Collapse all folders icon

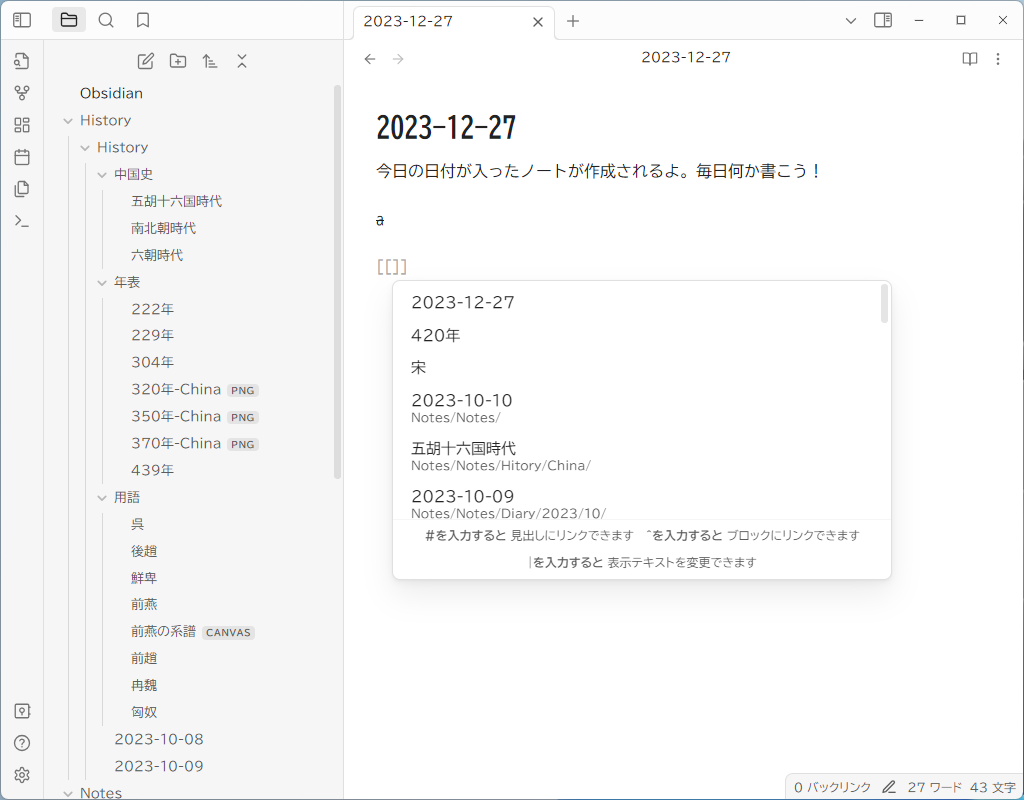pos(242,61)
